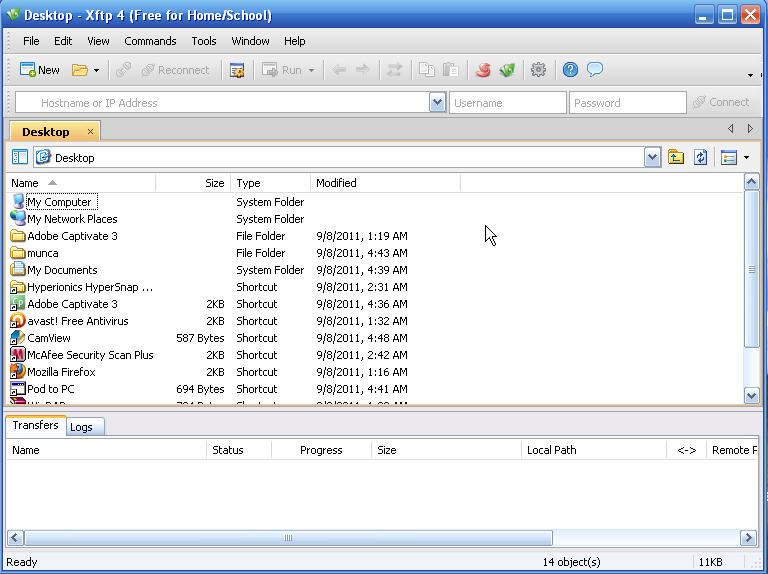Click the Hostname or IP Address field
768x574 pixels.
223,103
